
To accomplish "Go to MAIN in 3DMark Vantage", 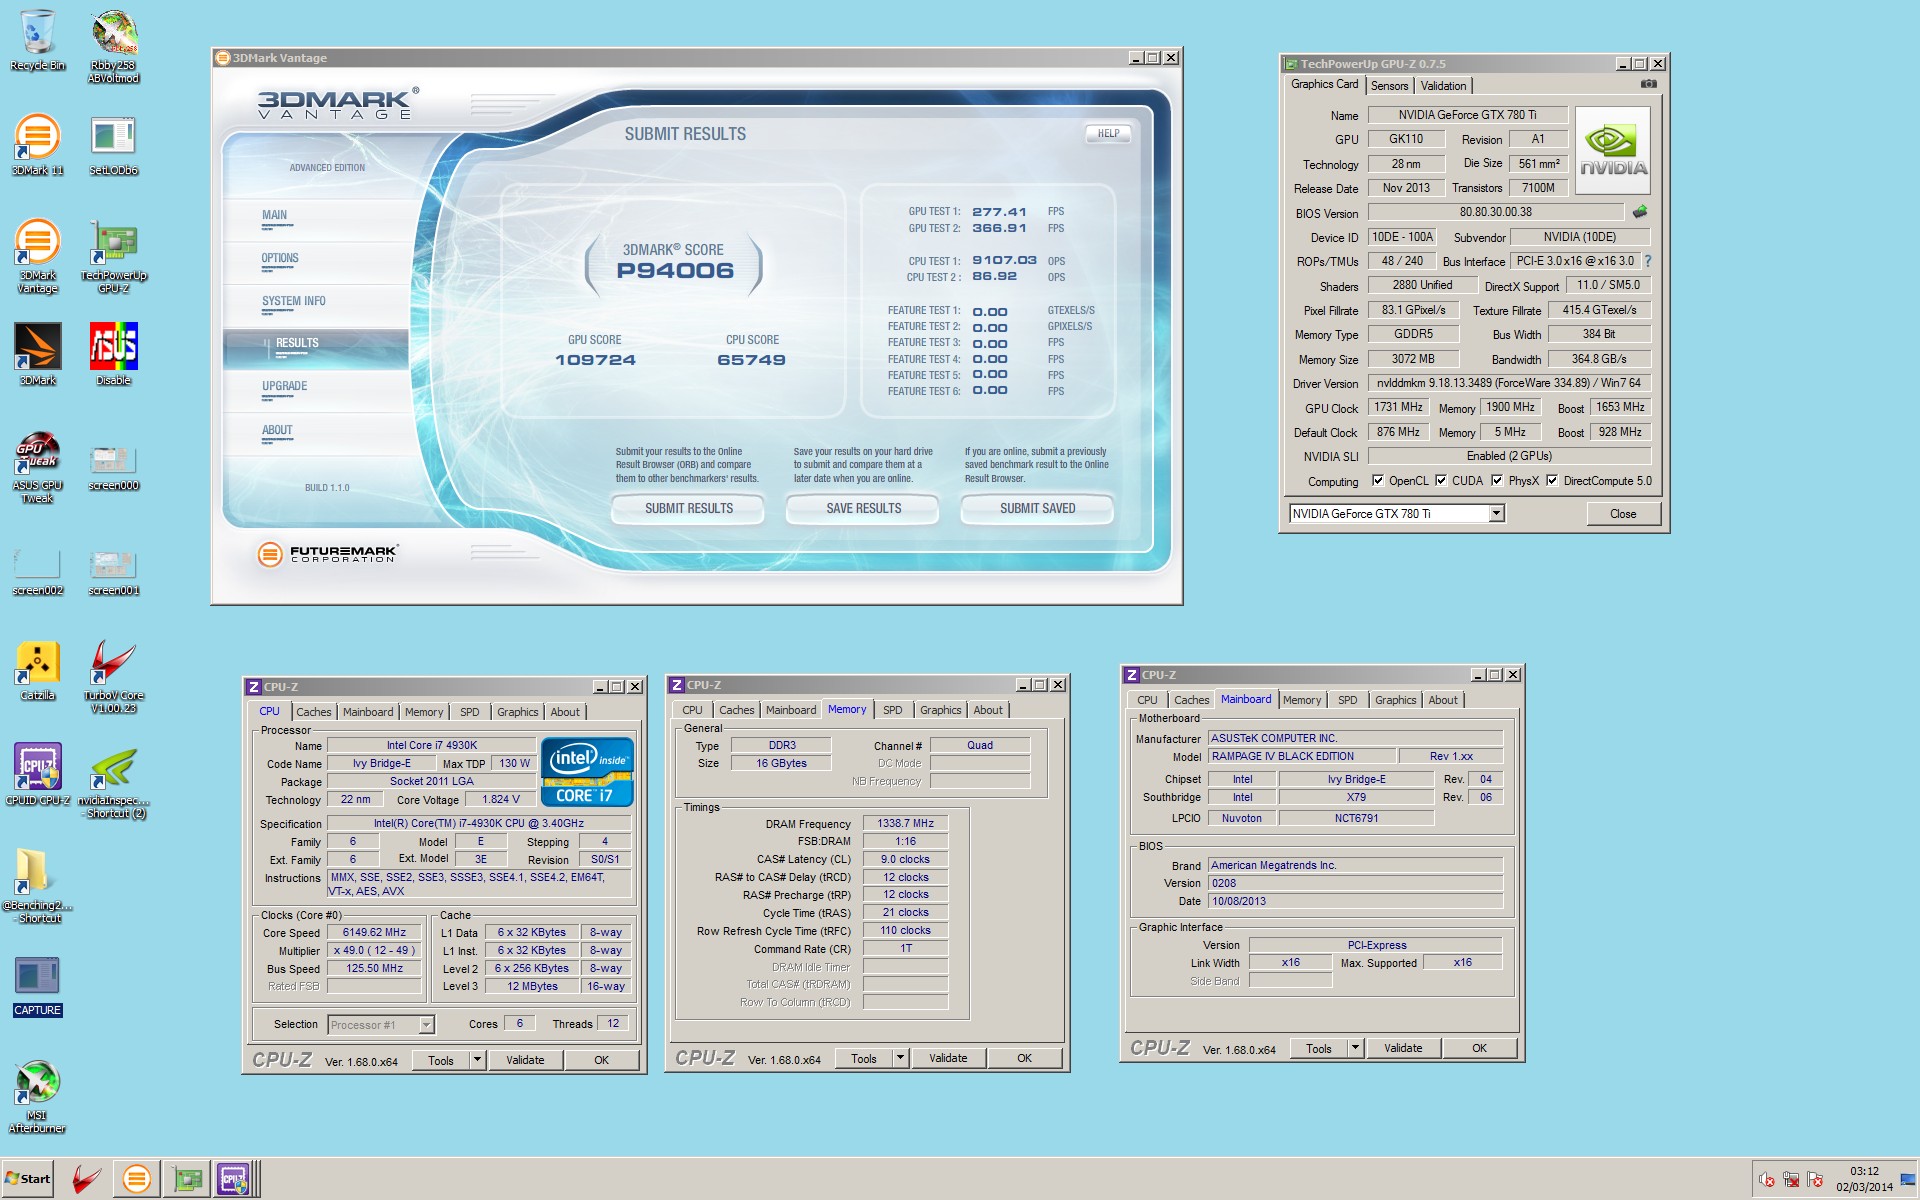I will click(274, 215).
